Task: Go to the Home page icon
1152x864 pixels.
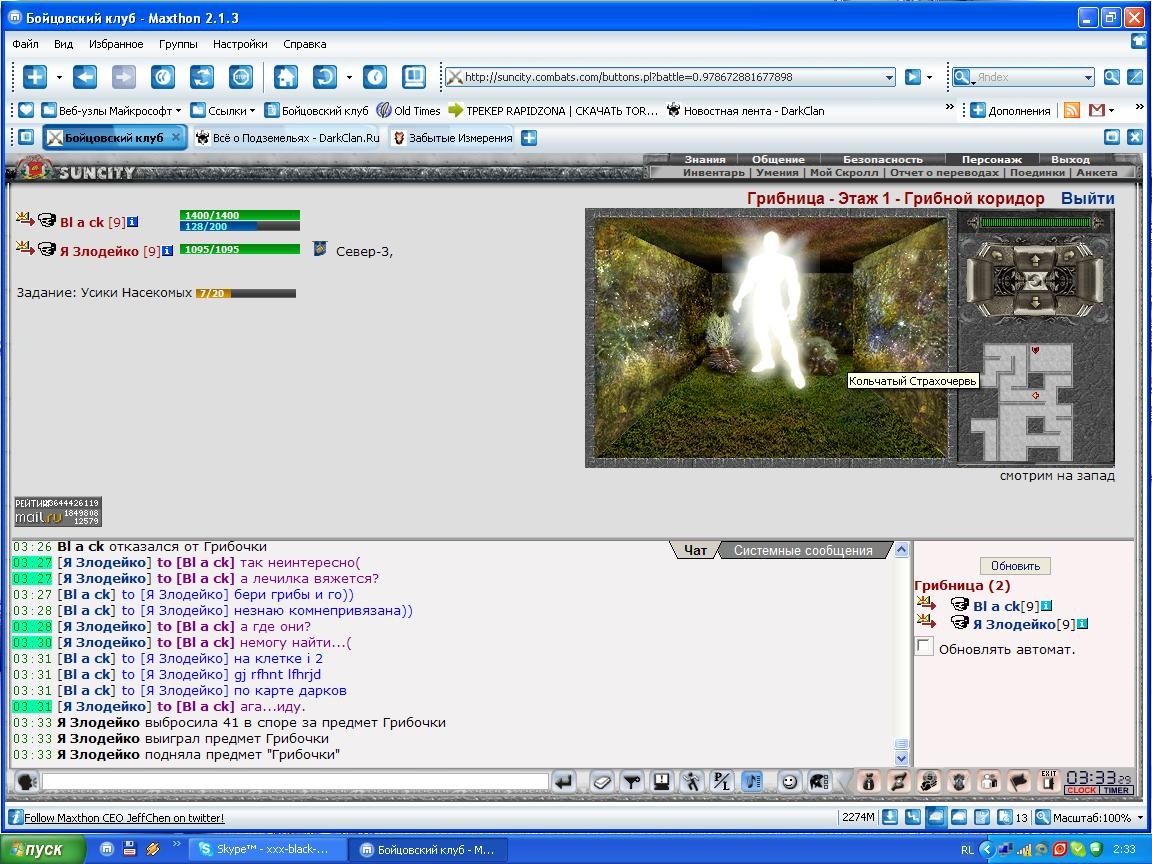Action: (x=286, y=76)
